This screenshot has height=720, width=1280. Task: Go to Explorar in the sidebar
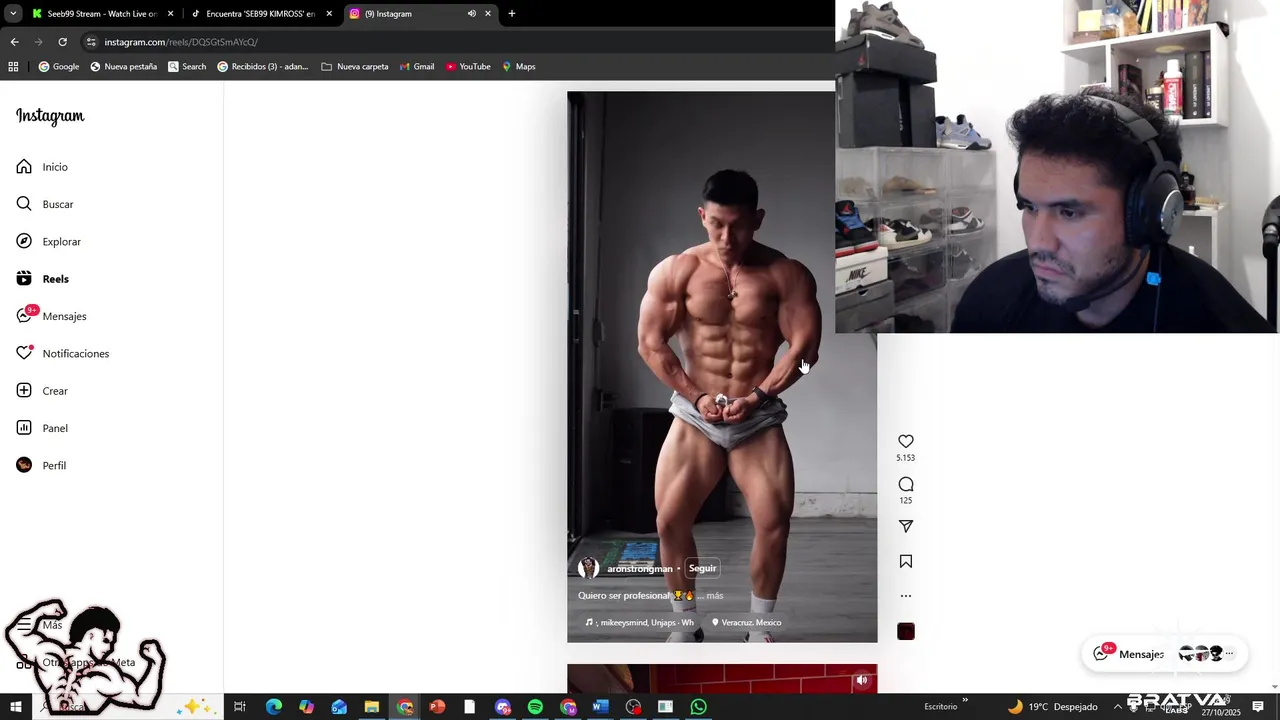coord(48,242)
